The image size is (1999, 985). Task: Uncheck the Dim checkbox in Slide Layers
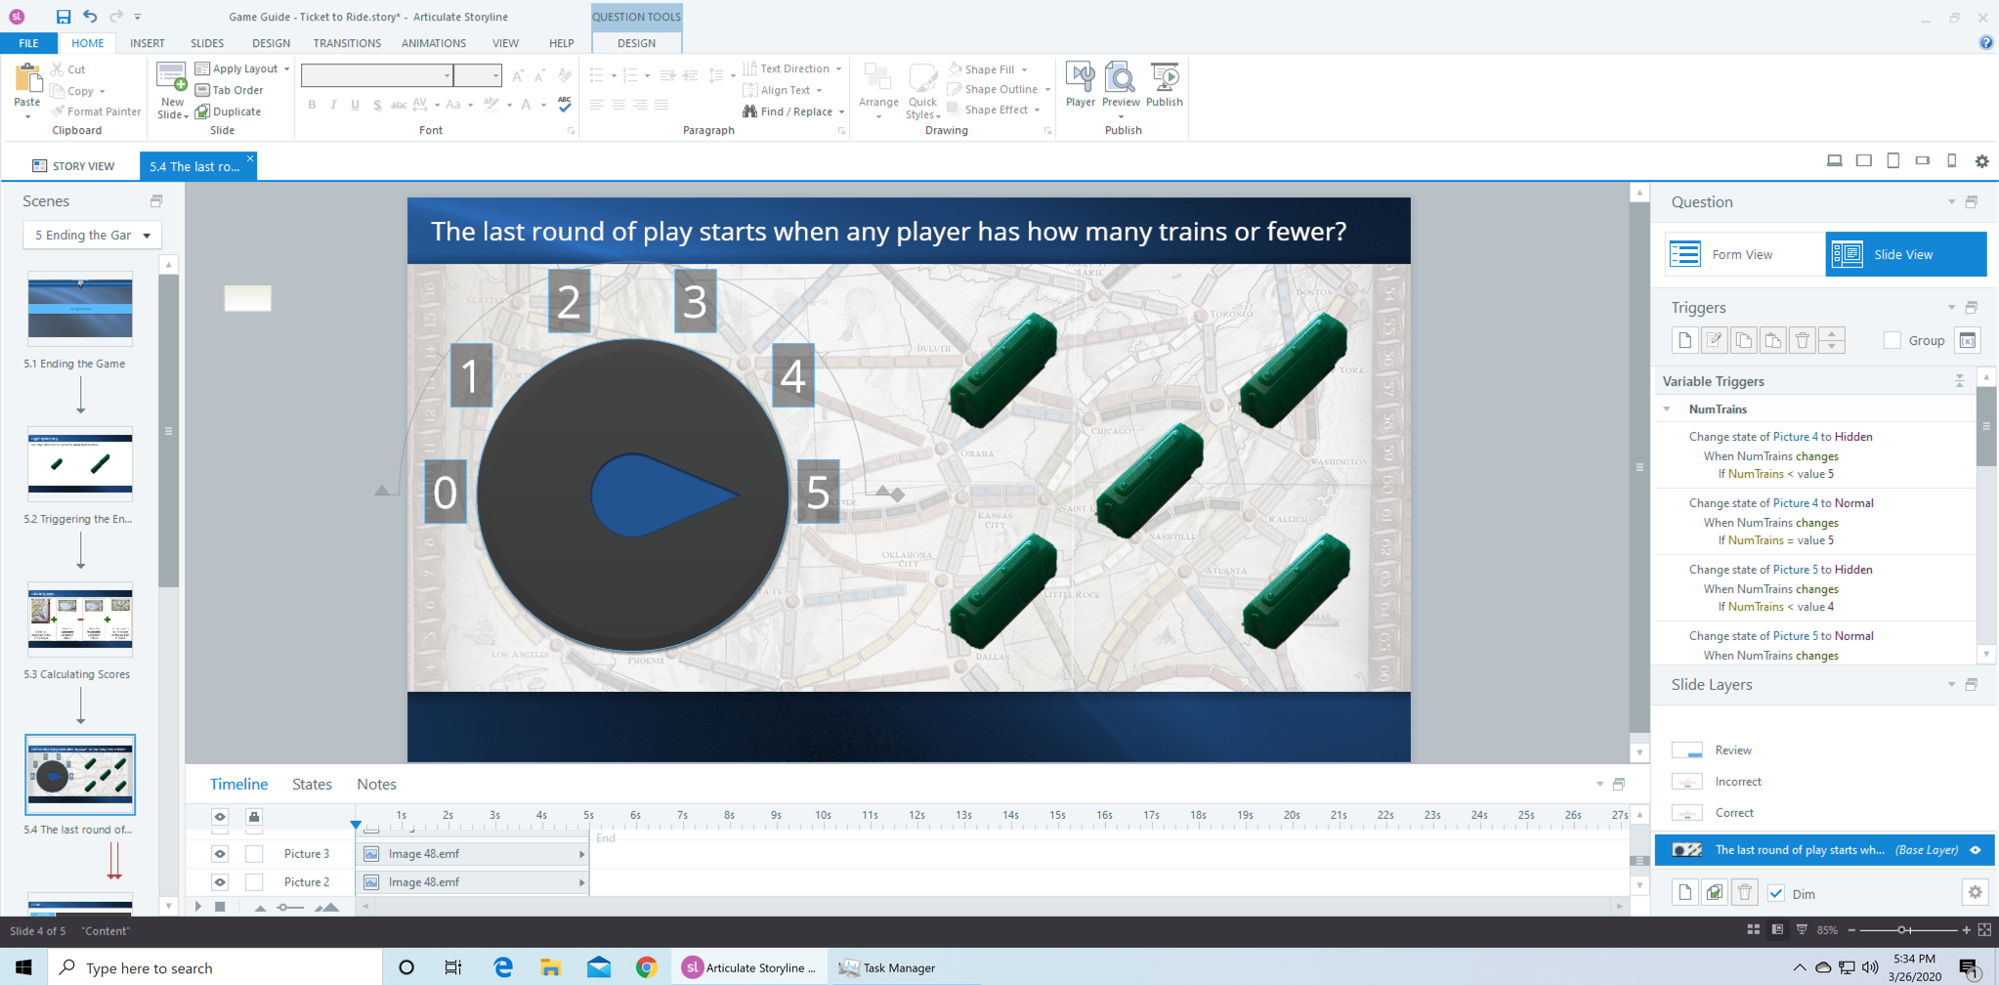(1776, 894)
